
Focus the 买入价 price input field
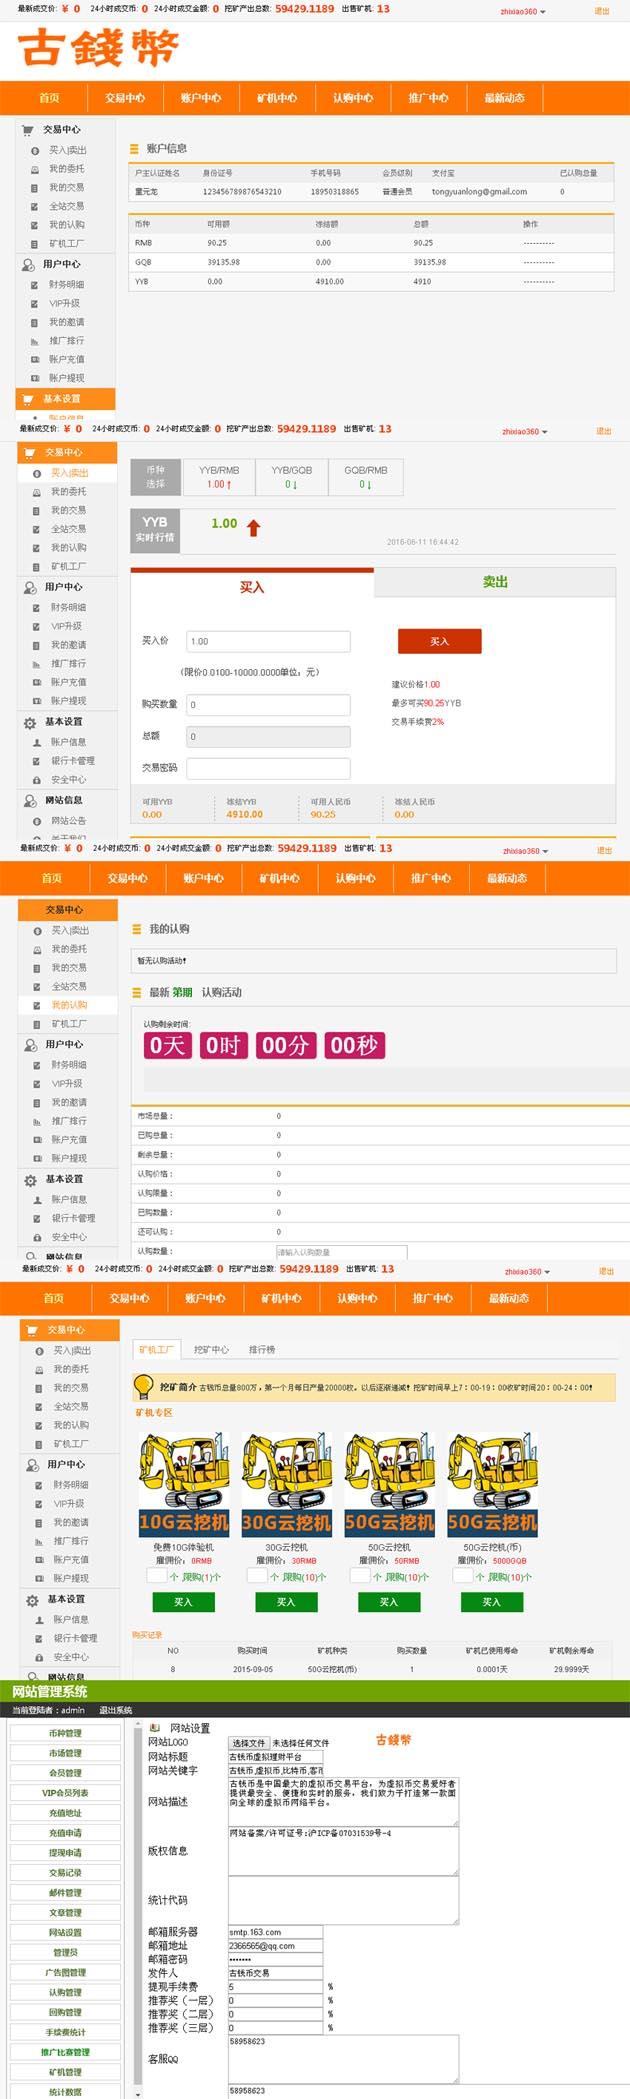(x=268, y=641)
